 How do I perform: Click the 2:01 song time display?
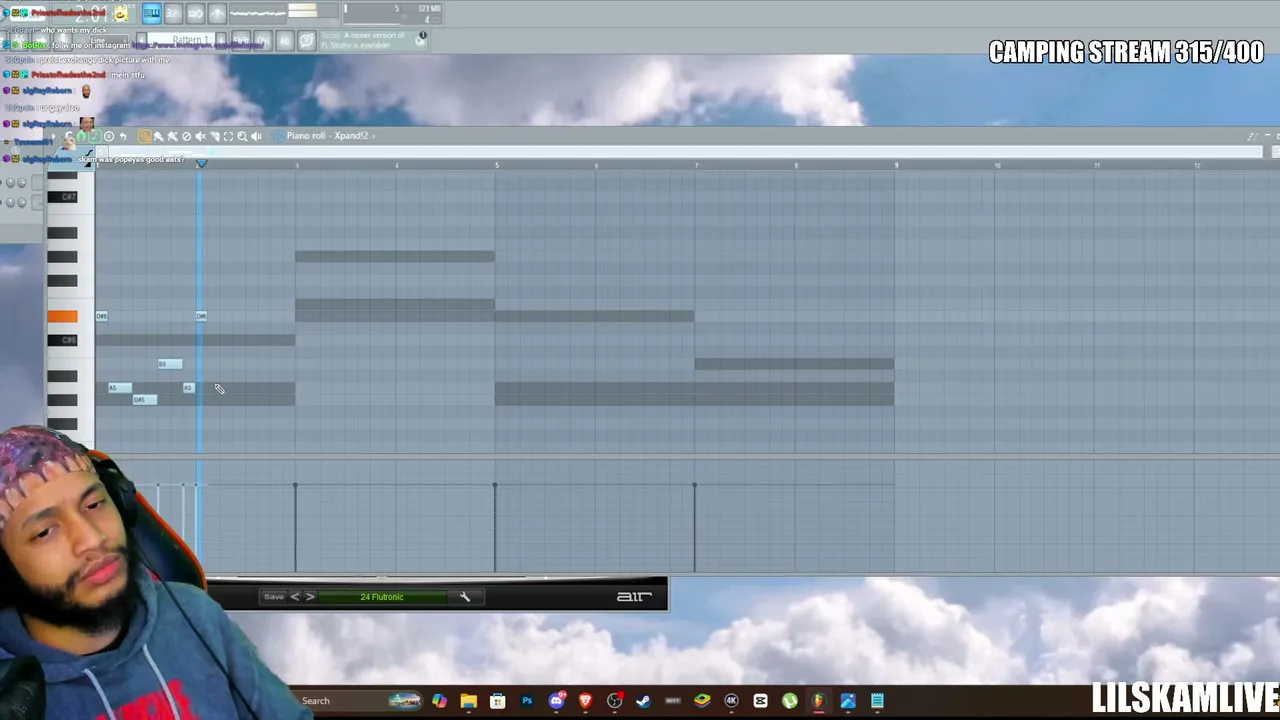coord(90,14)
